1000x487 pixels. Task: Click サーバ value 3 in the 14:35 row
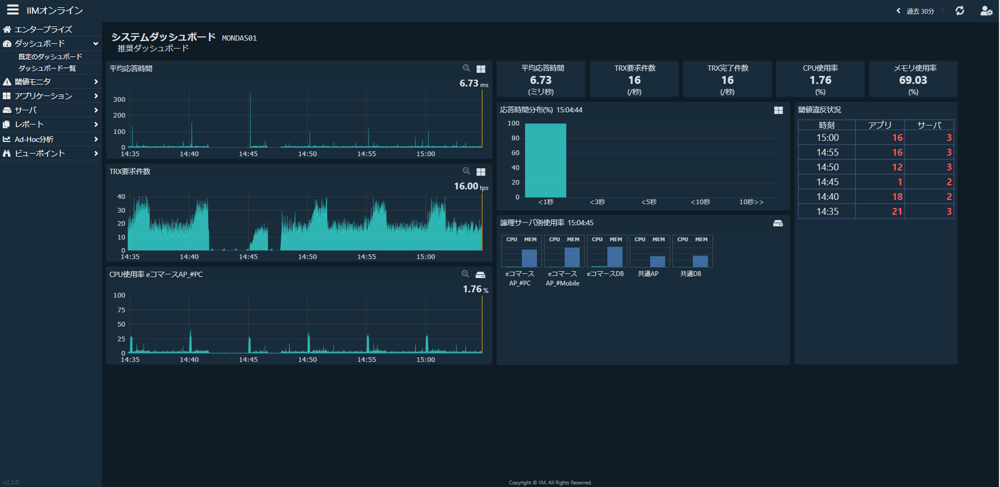949,212
